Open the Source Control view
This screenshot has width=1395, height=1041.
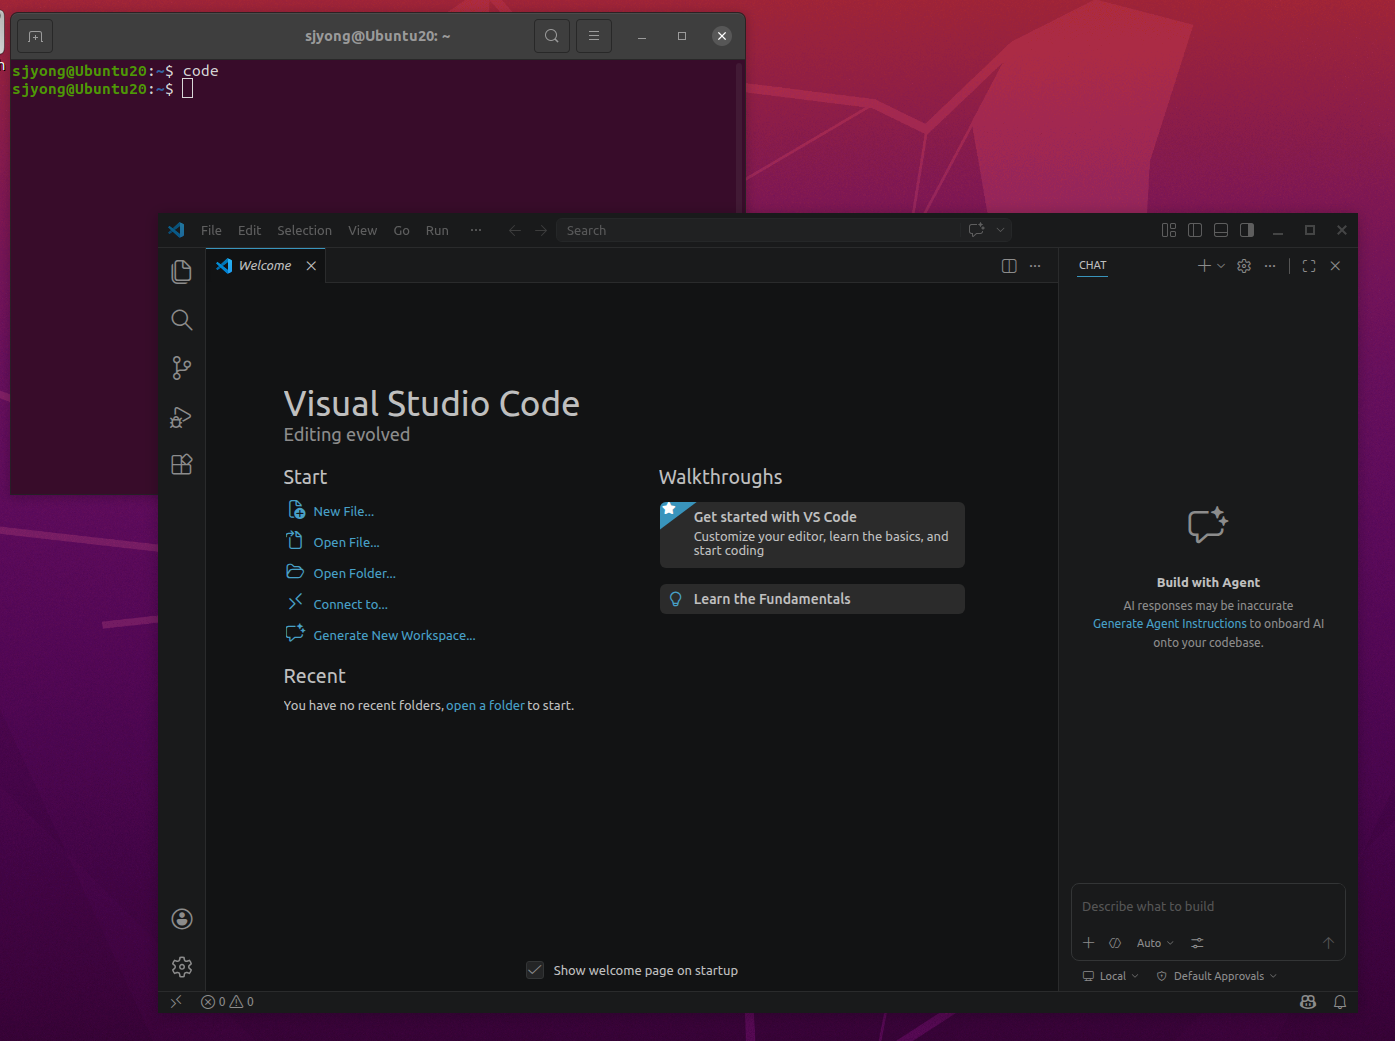pyautogui.click(x=182, y=368)
